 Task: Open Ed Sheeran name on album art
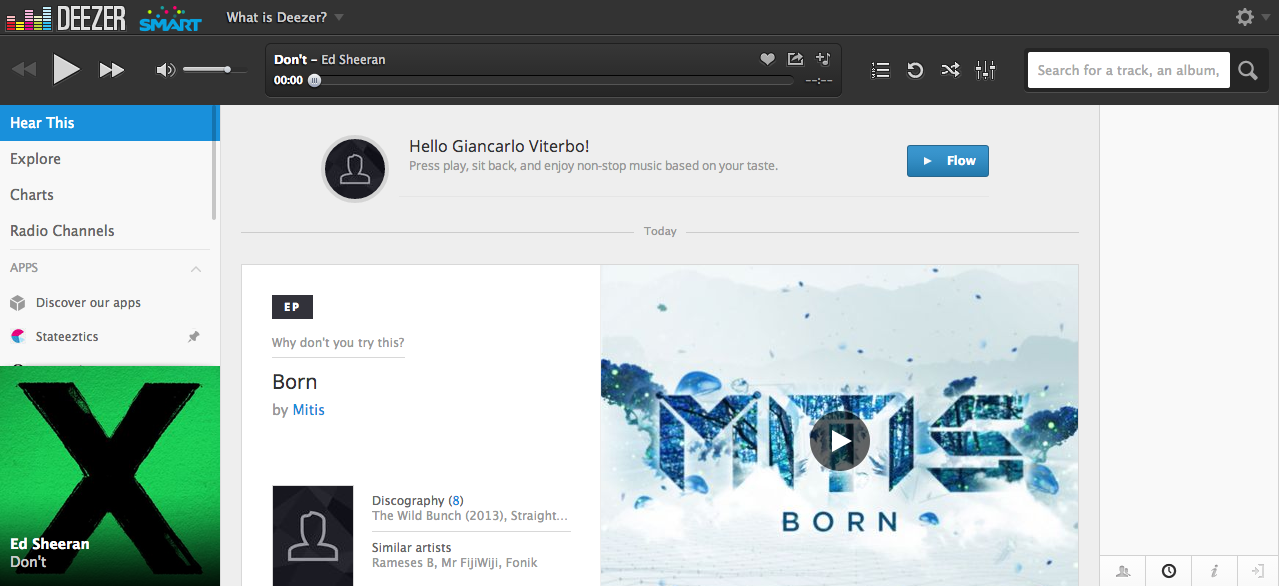click(x=50, y=544)
